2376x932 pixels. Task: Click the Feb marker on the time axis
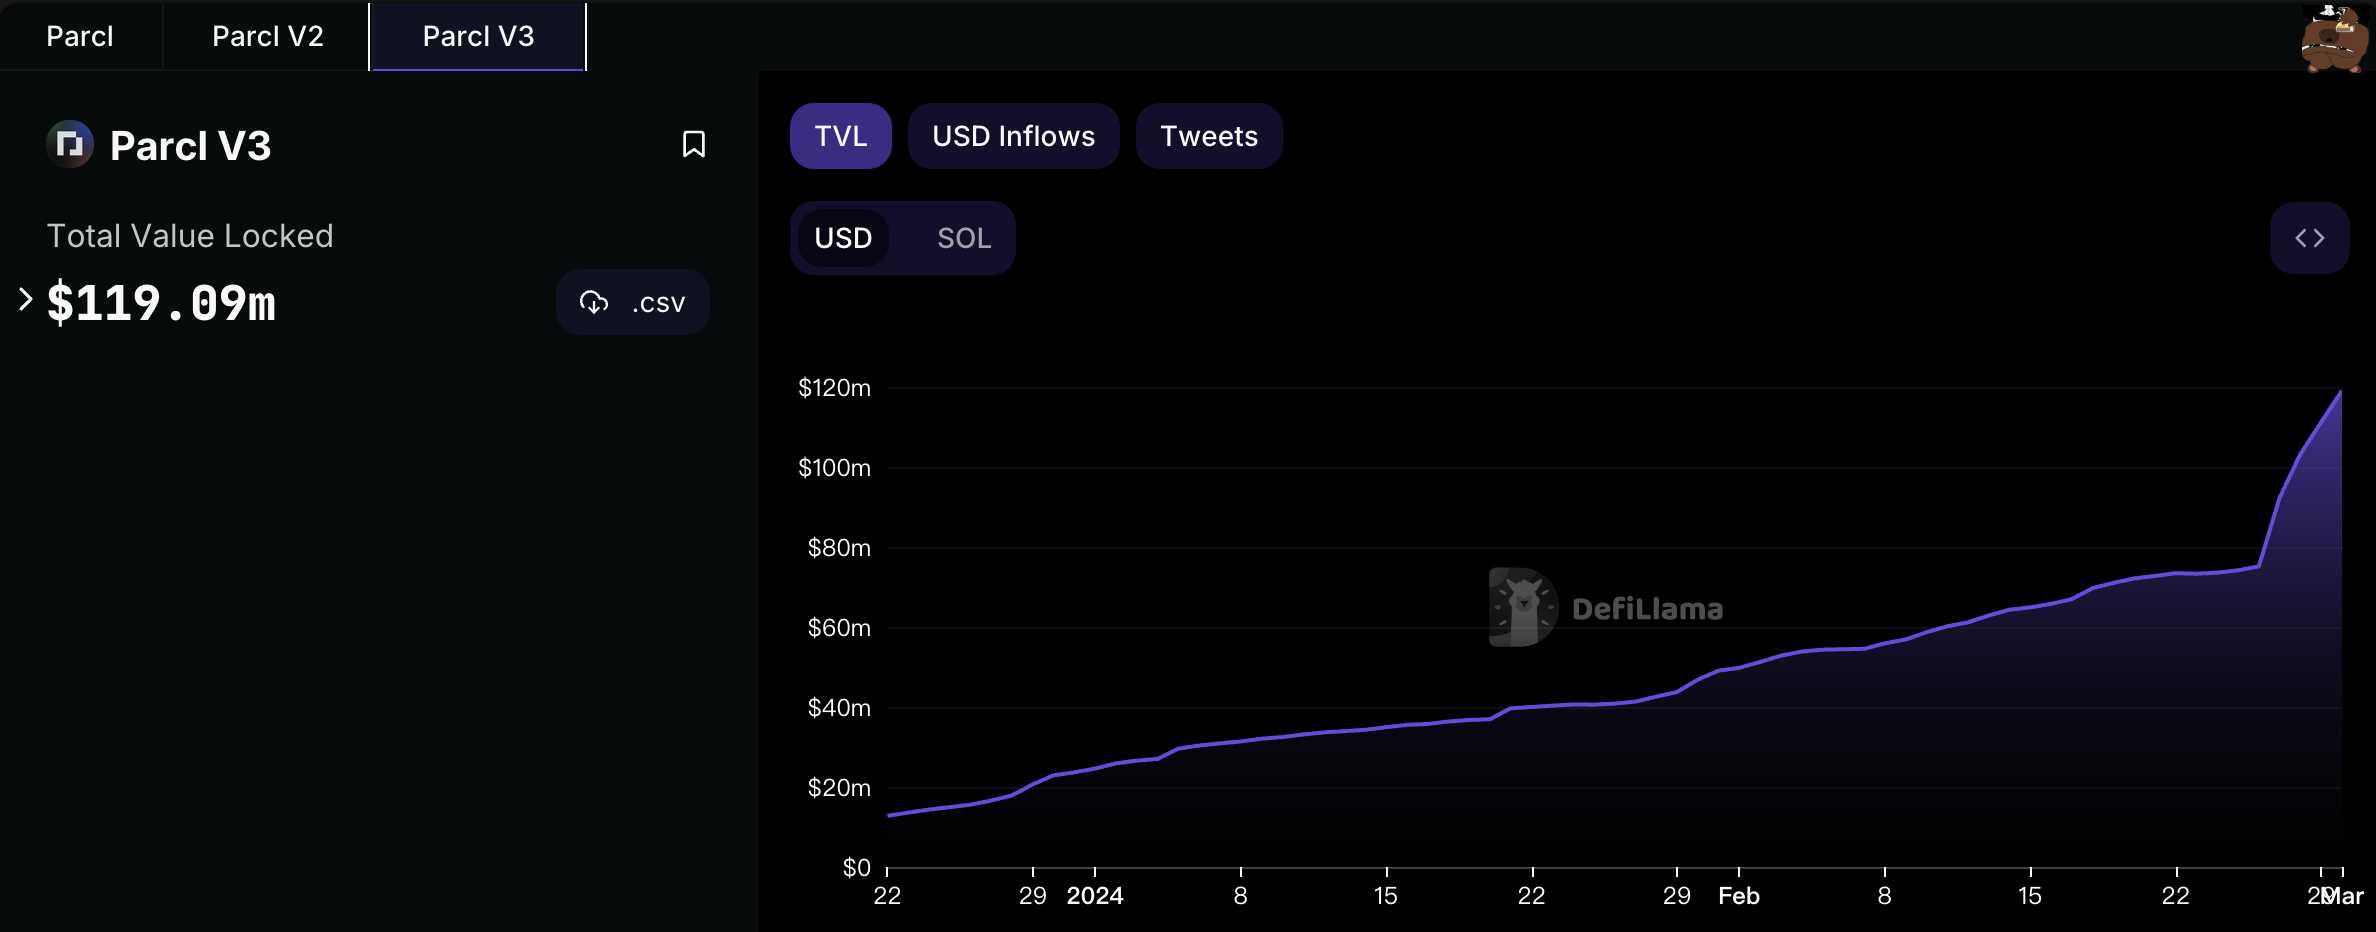click(x=1738, y=896)
